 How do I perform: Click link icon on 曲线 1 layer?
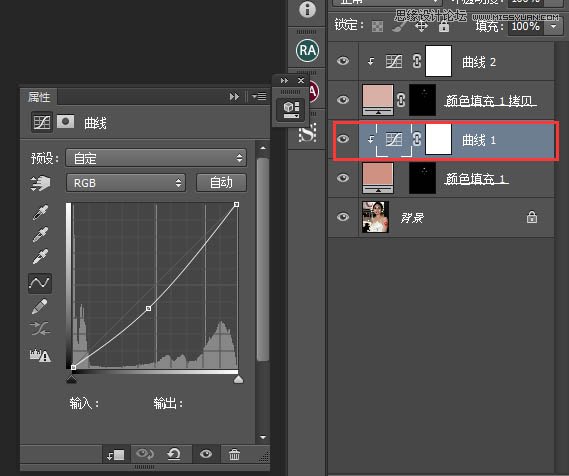417,139
